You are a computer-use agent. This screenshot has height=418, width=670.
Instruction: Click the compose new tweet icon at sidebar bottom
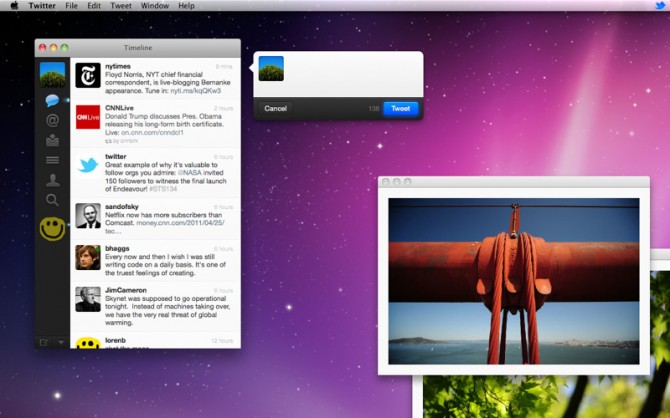44,342
